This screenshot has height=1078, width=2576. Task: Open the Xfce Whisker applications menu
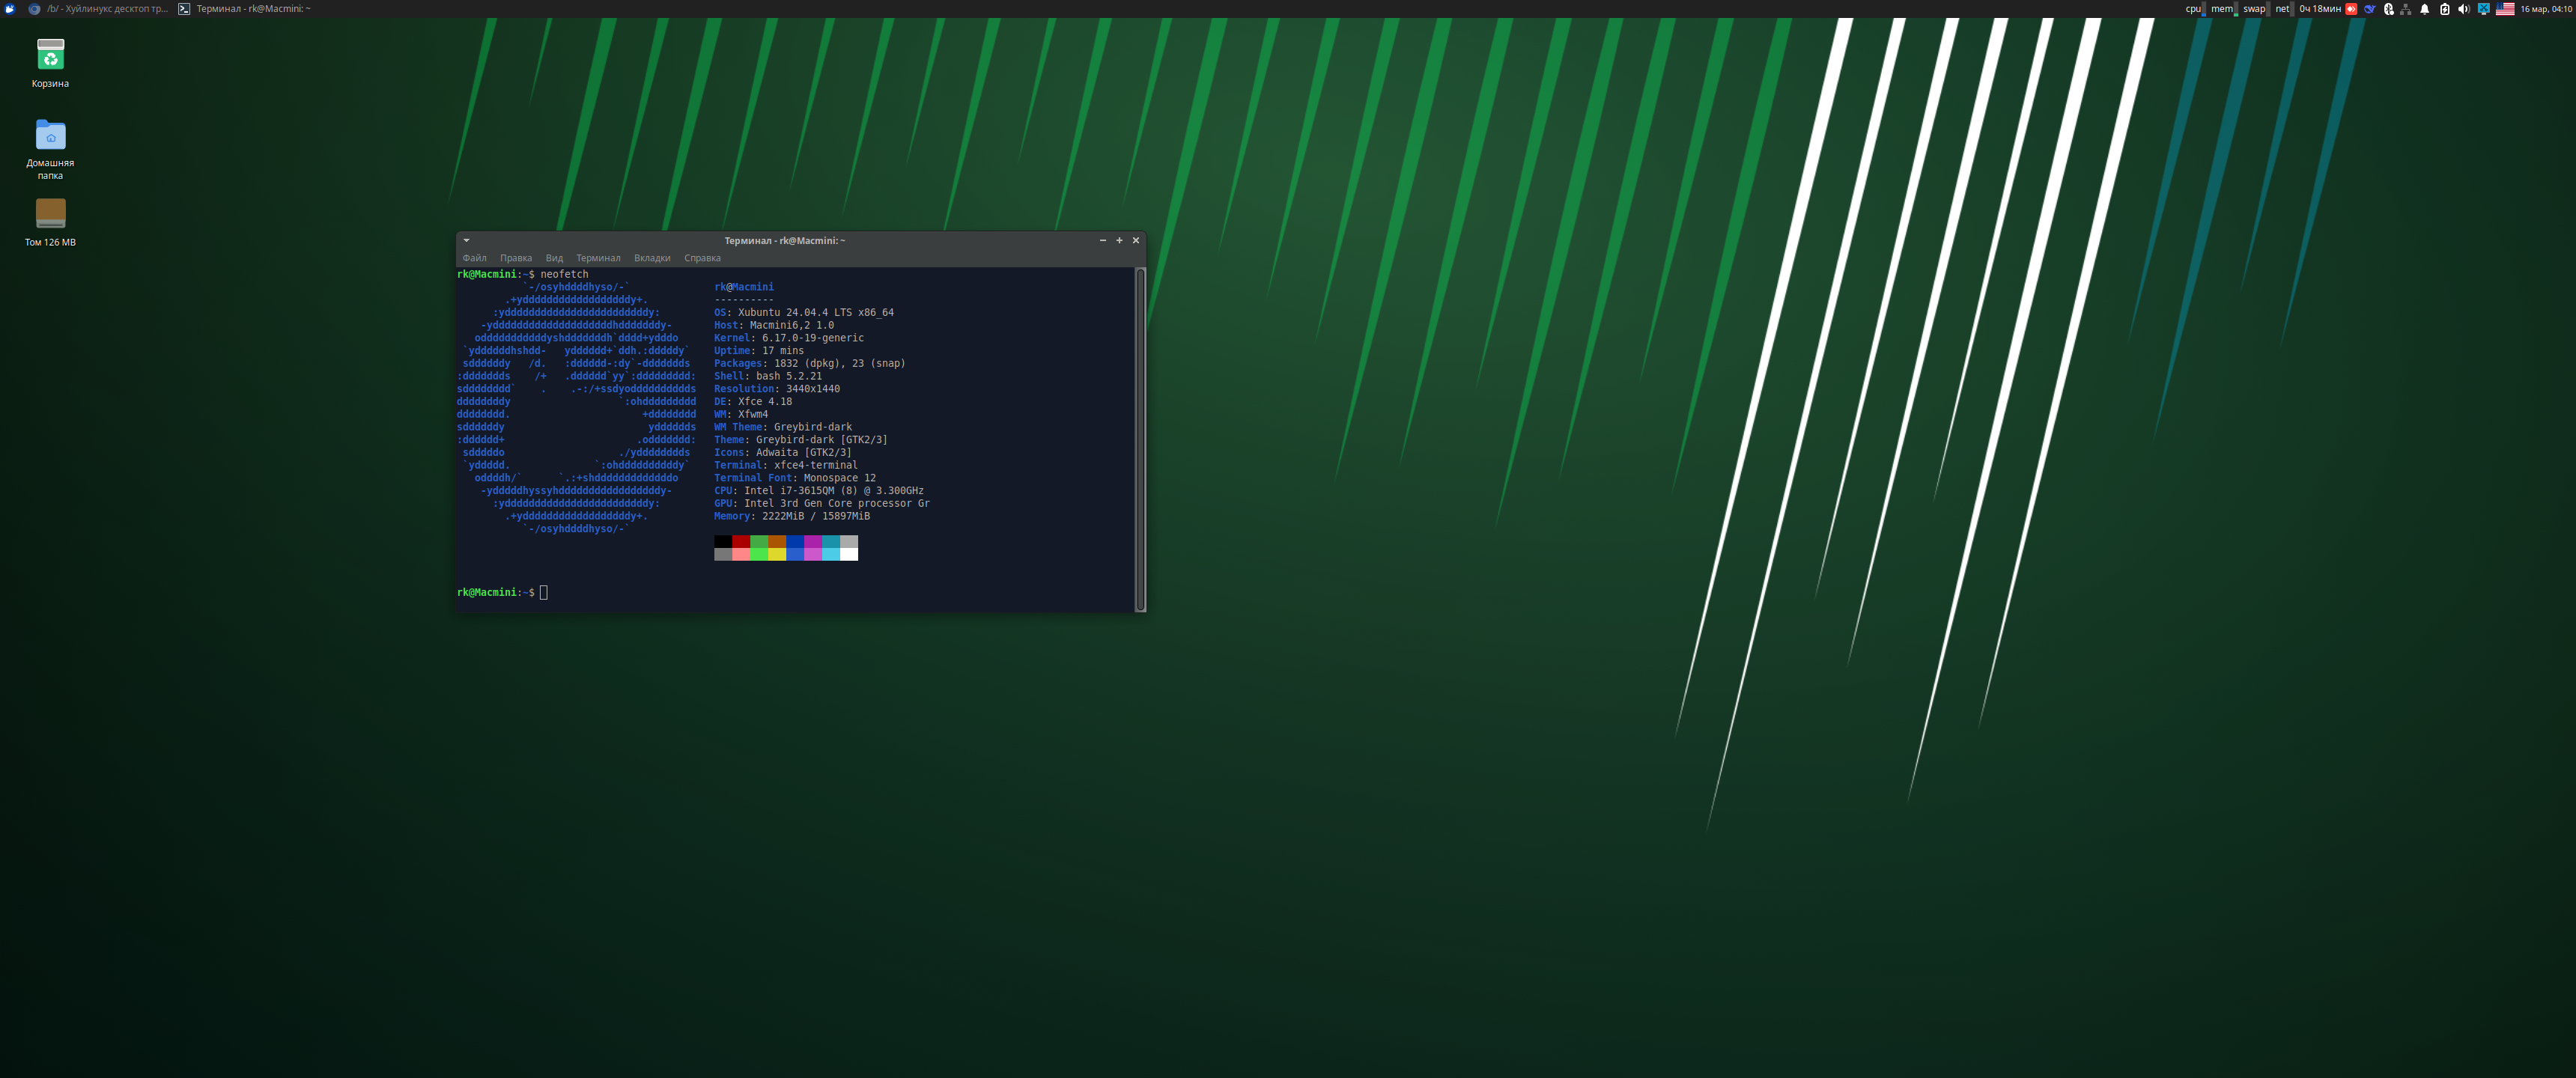pos(10,9)
